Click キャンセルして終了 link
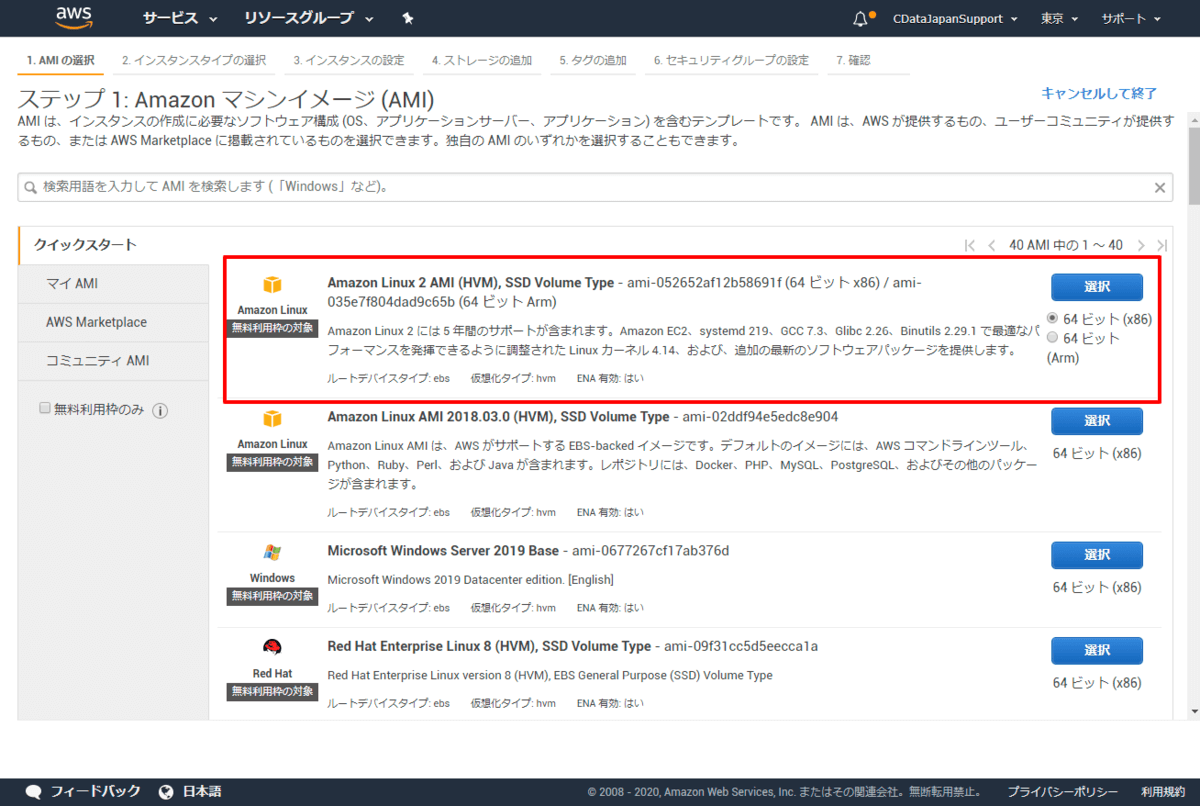The image size is (1200, 806). click(x=1099, y=93)
